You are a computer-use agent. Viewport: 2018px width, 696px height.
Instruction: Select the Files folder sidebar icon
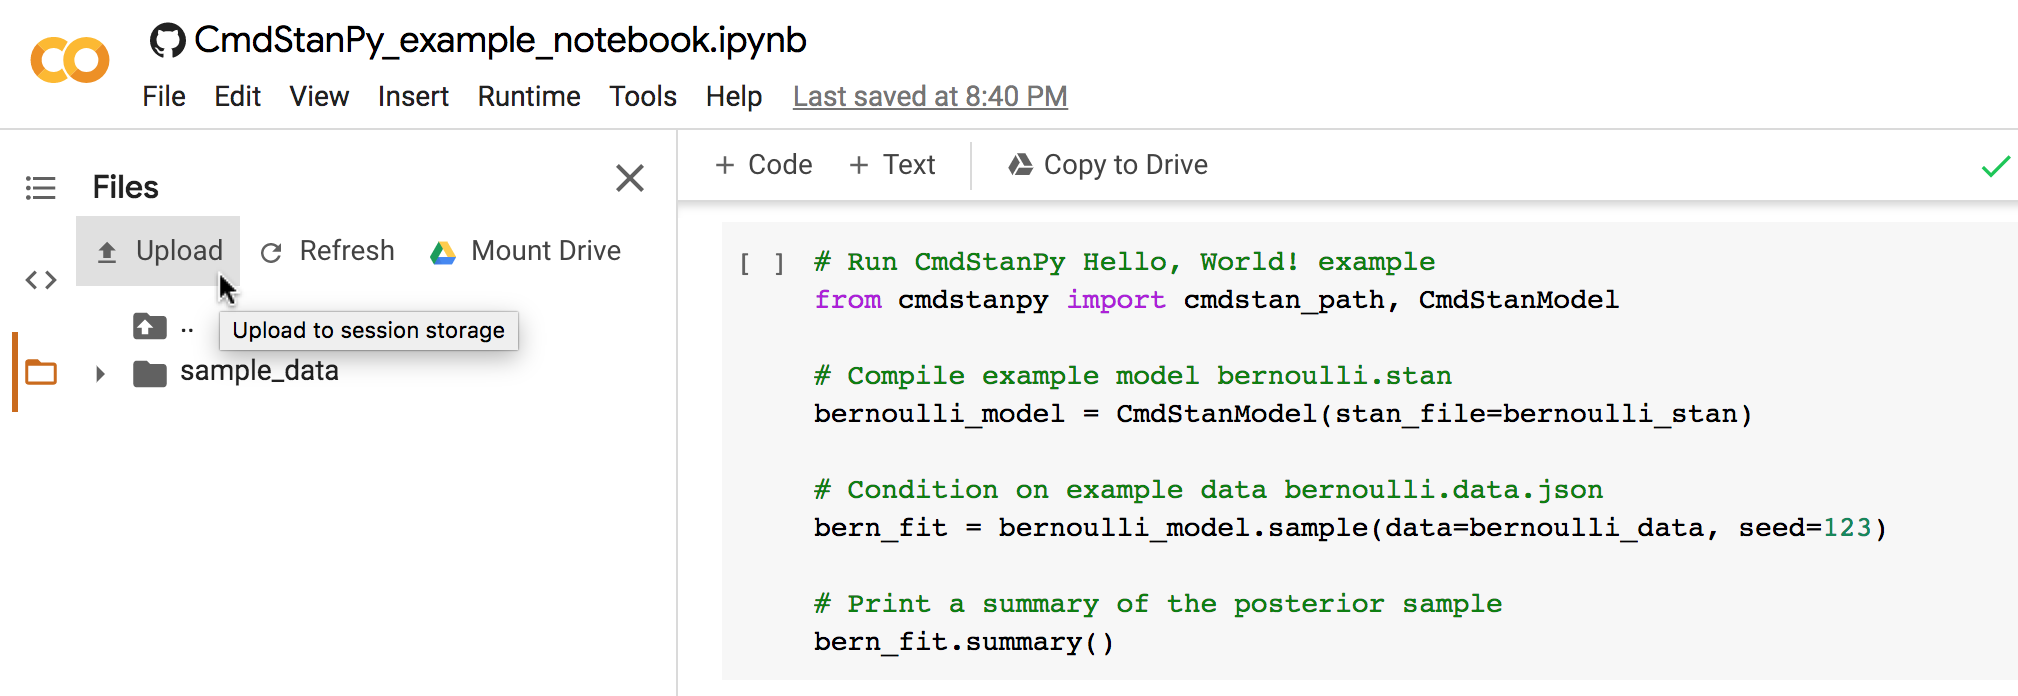41,372
